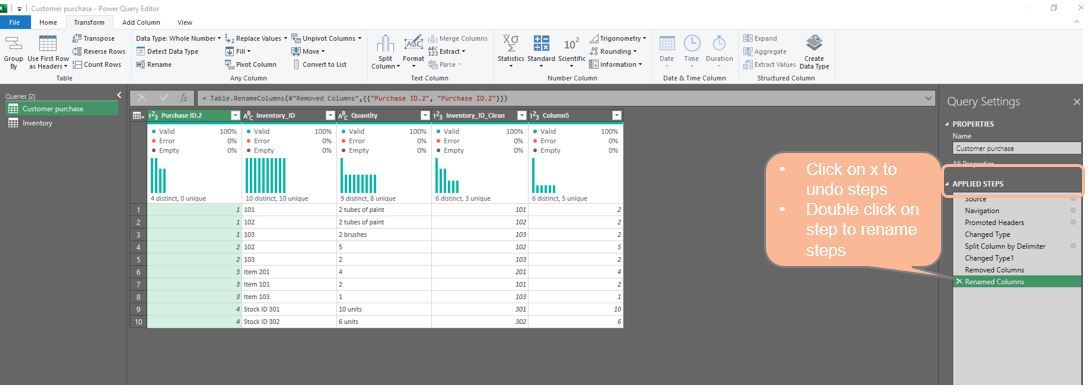Open the File tab
The image size is (1090, 392).
15,22
